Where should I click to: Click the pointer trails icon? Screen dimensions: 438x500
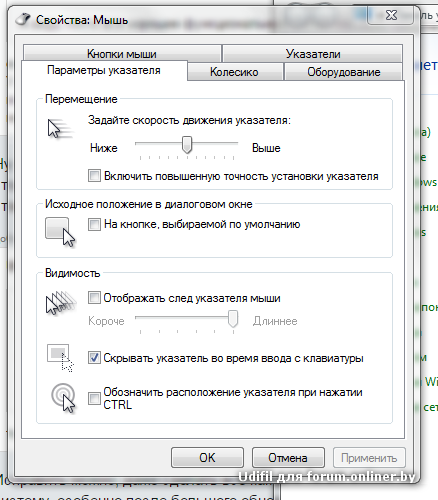[61, 303]
